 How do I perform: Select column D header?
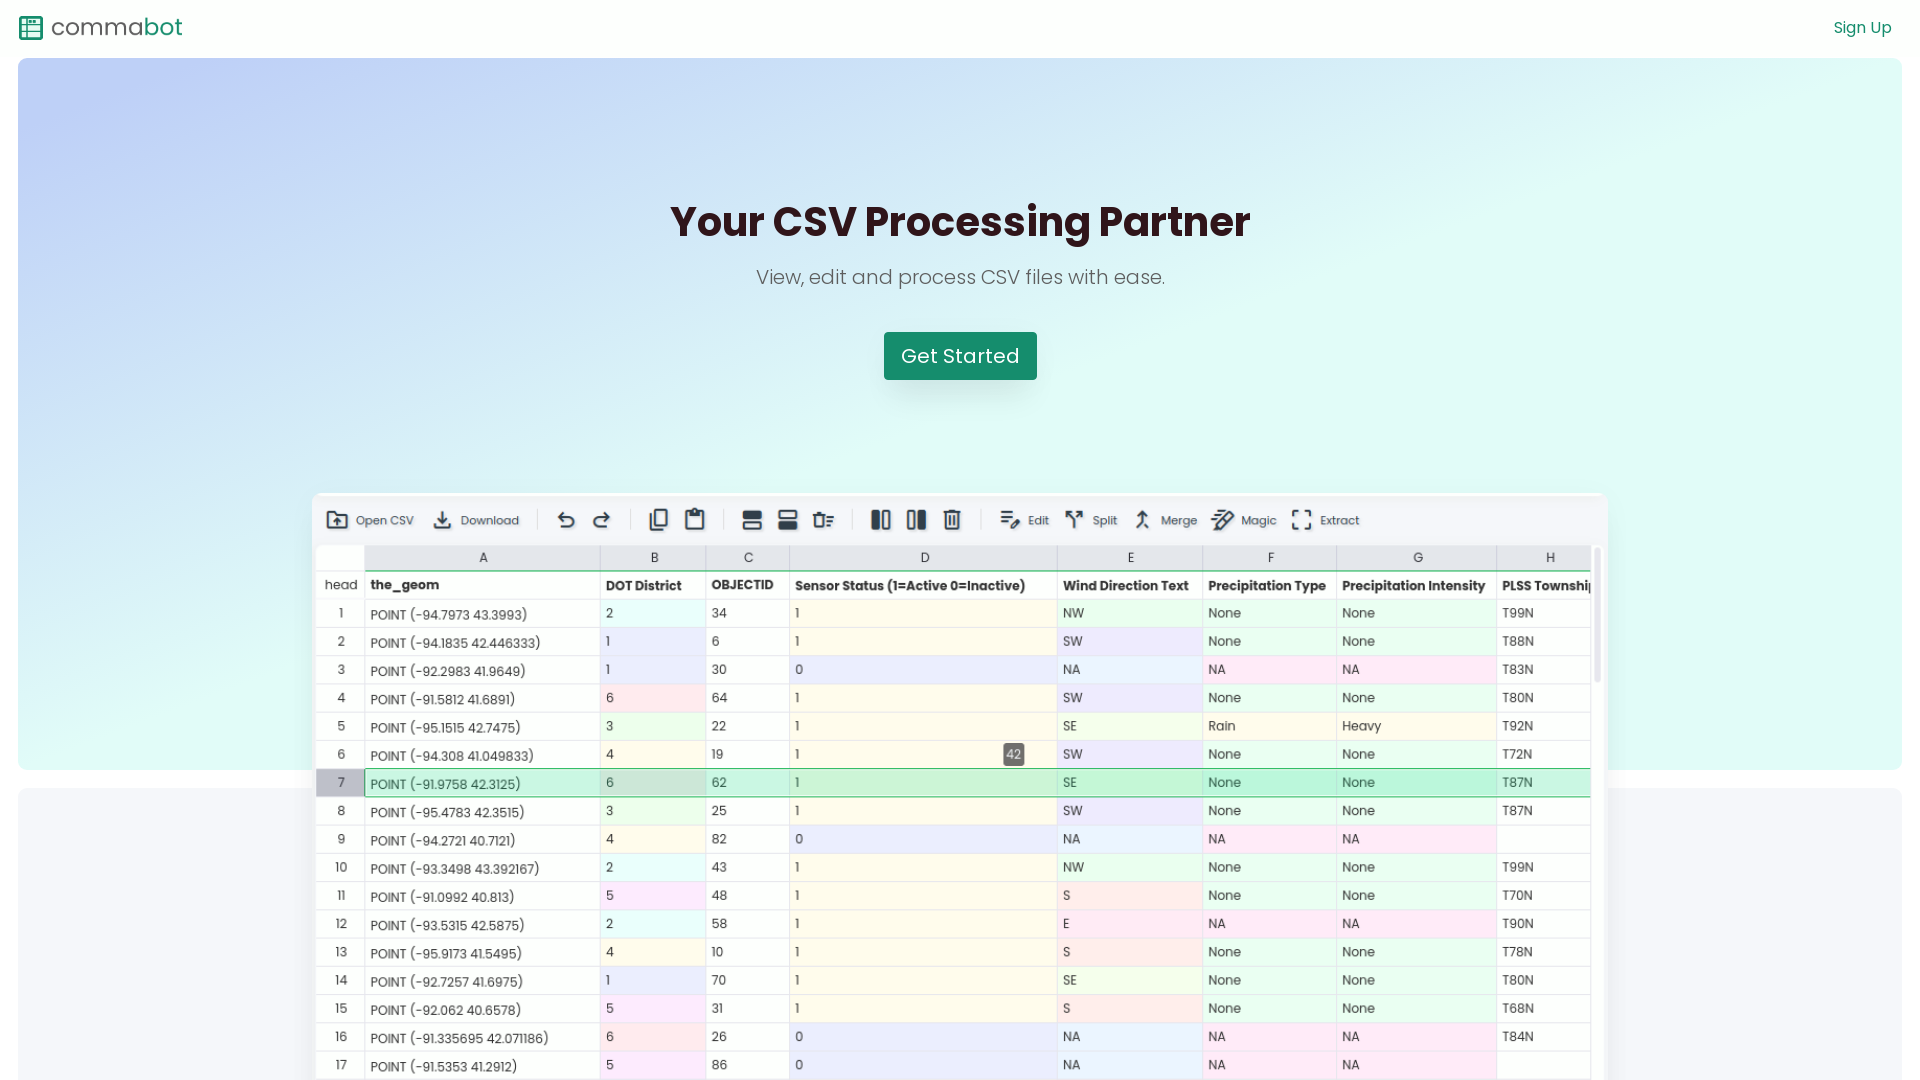pos(924,558)
